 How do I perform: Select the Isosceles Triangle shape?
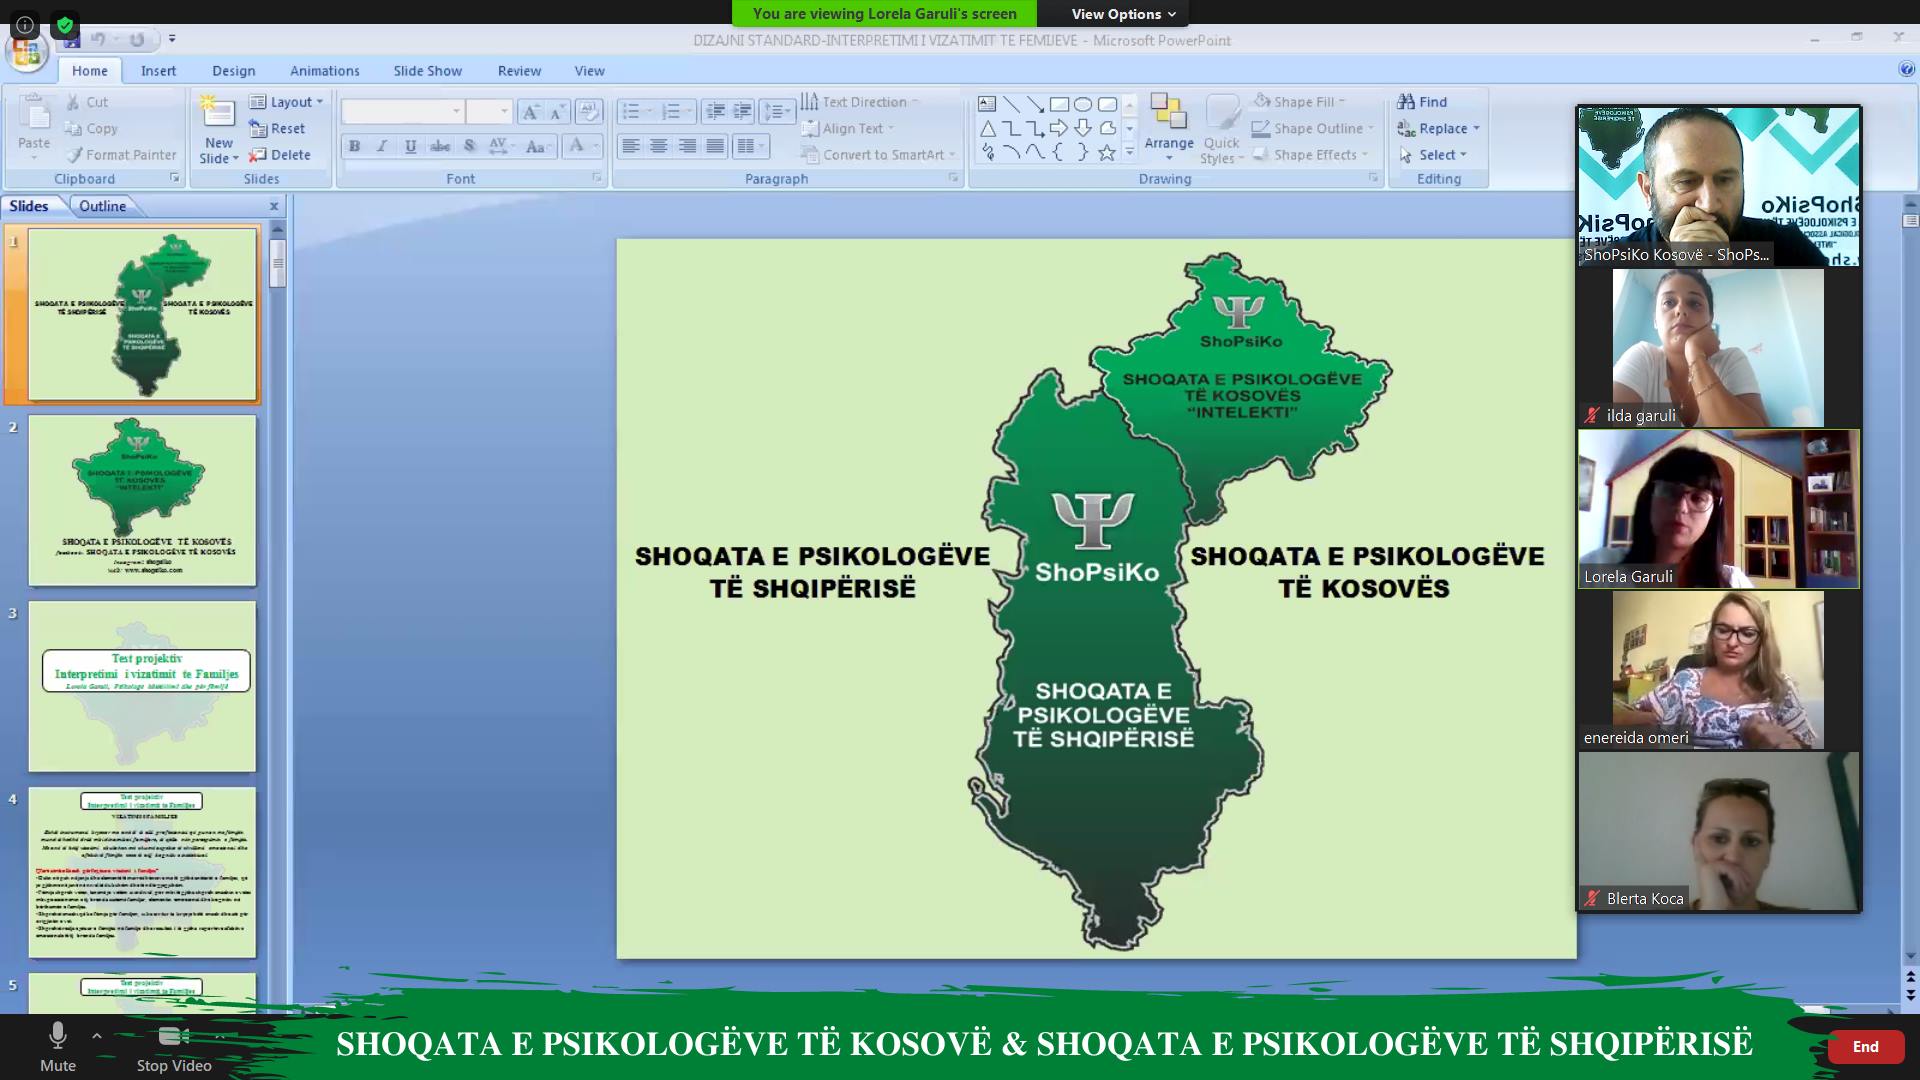click(x=987, y=128)
